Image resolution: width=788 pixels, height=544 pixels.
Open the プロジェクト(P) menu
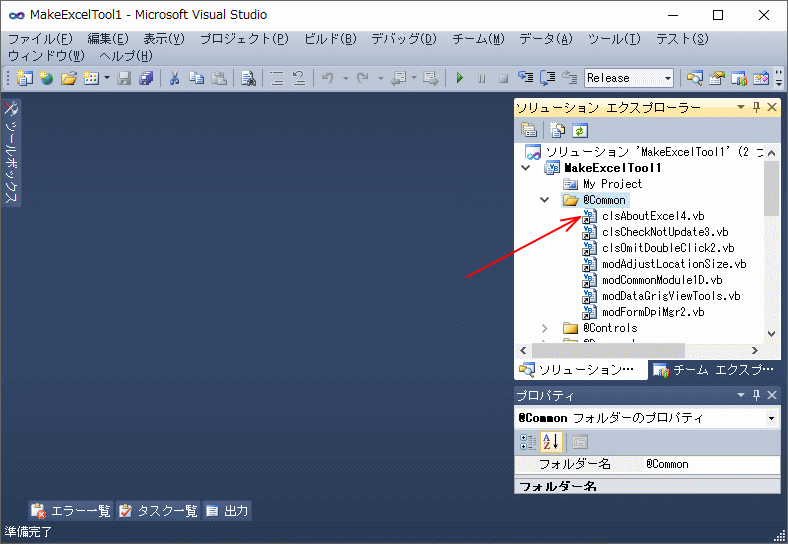[x=244, y=39]
